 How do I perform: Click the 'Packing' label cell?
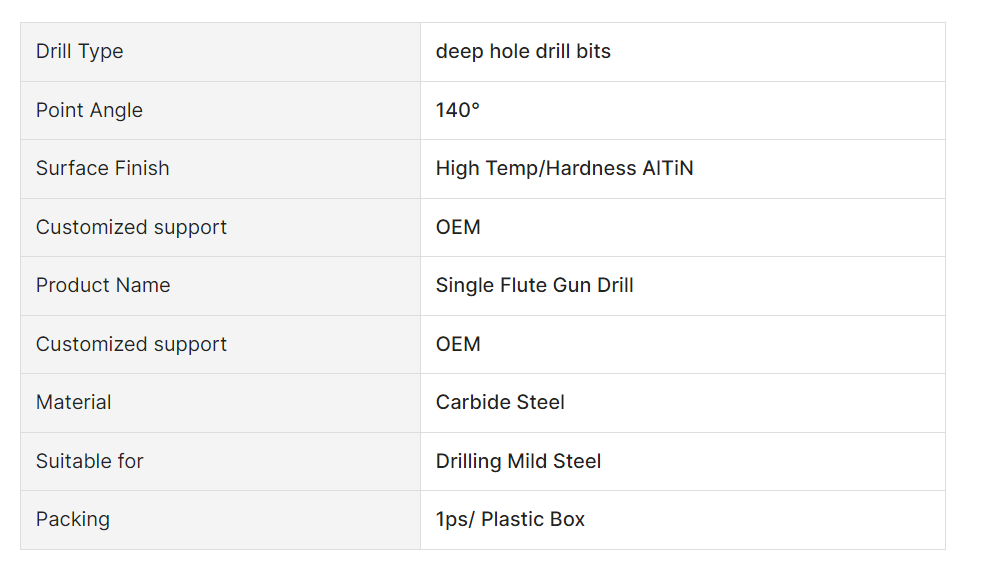click(x=220, y=520)
